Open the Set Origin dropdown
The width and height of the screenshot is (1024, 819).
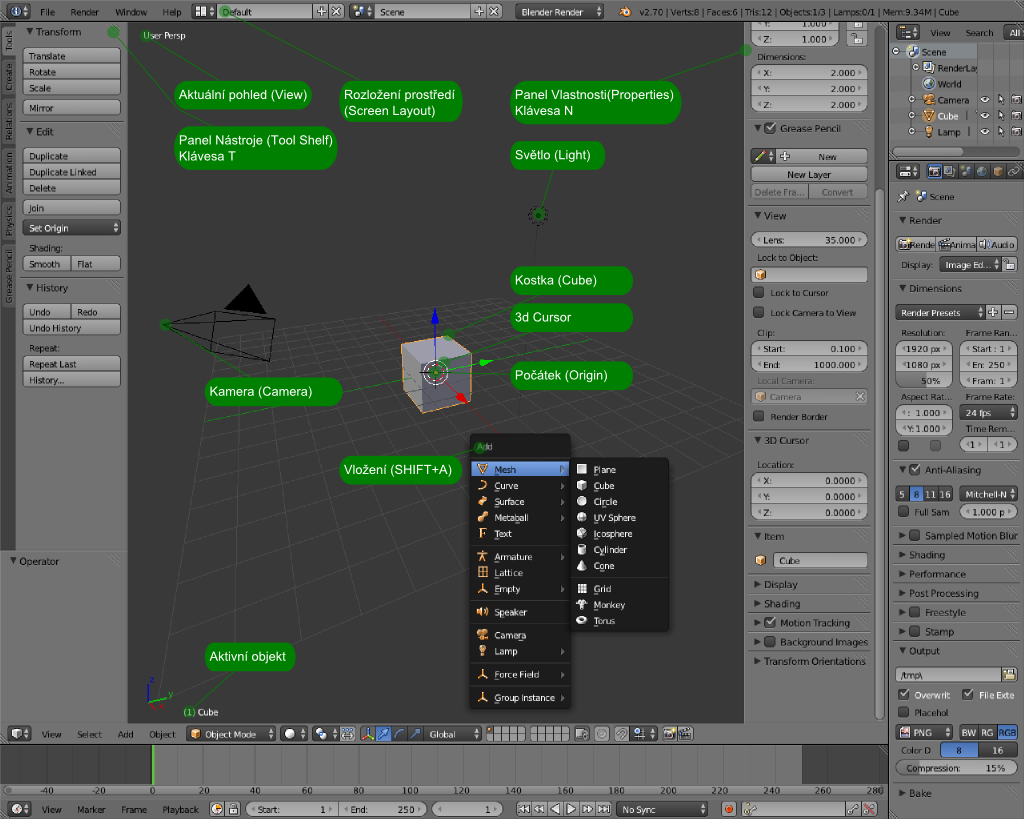pos(73,228)
